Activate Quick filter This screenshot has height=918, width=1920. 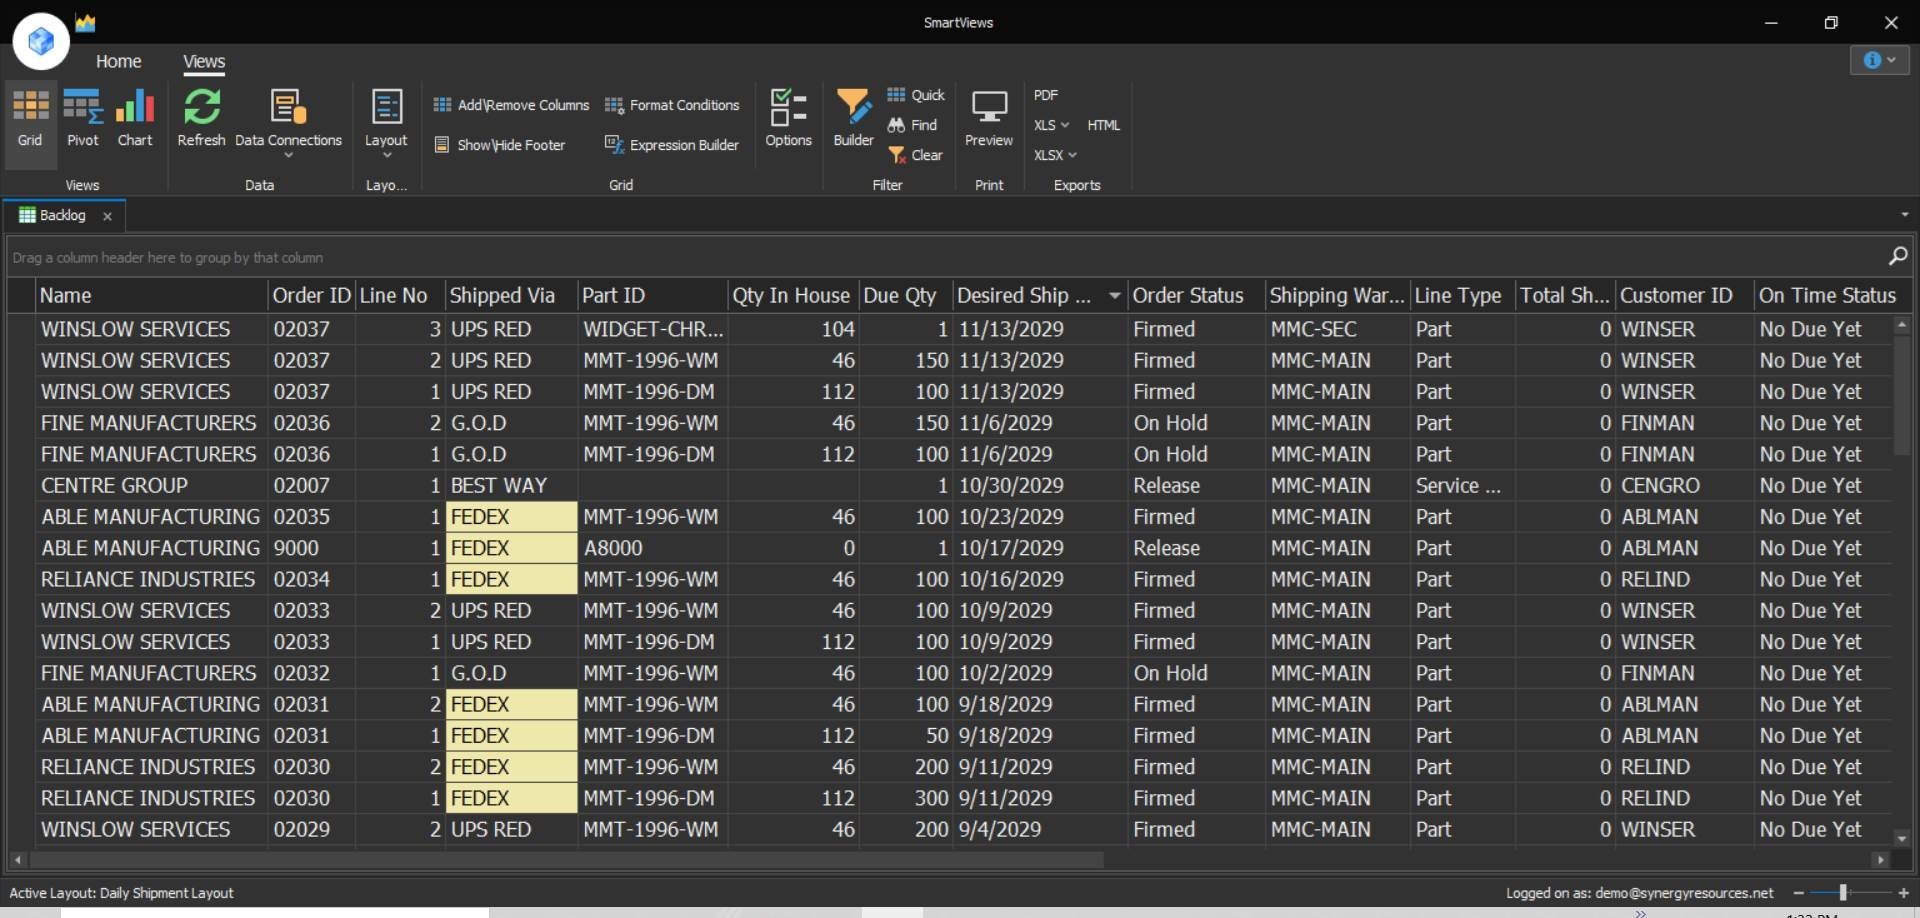[x=916, y=95]
